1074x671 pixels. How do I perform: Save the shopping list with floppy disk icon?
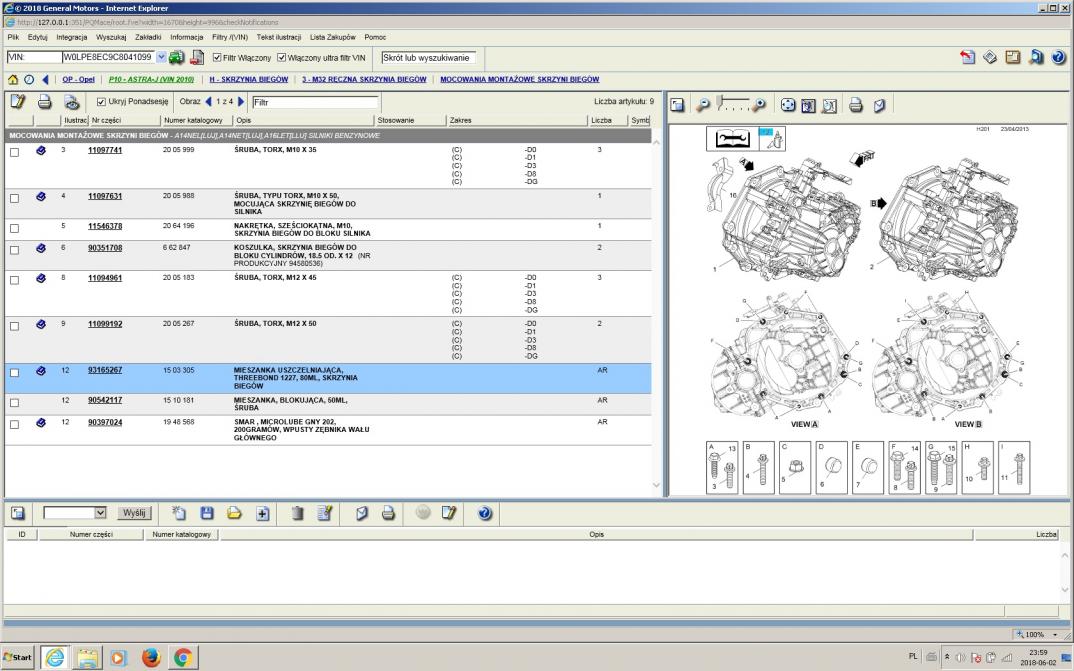208,513
